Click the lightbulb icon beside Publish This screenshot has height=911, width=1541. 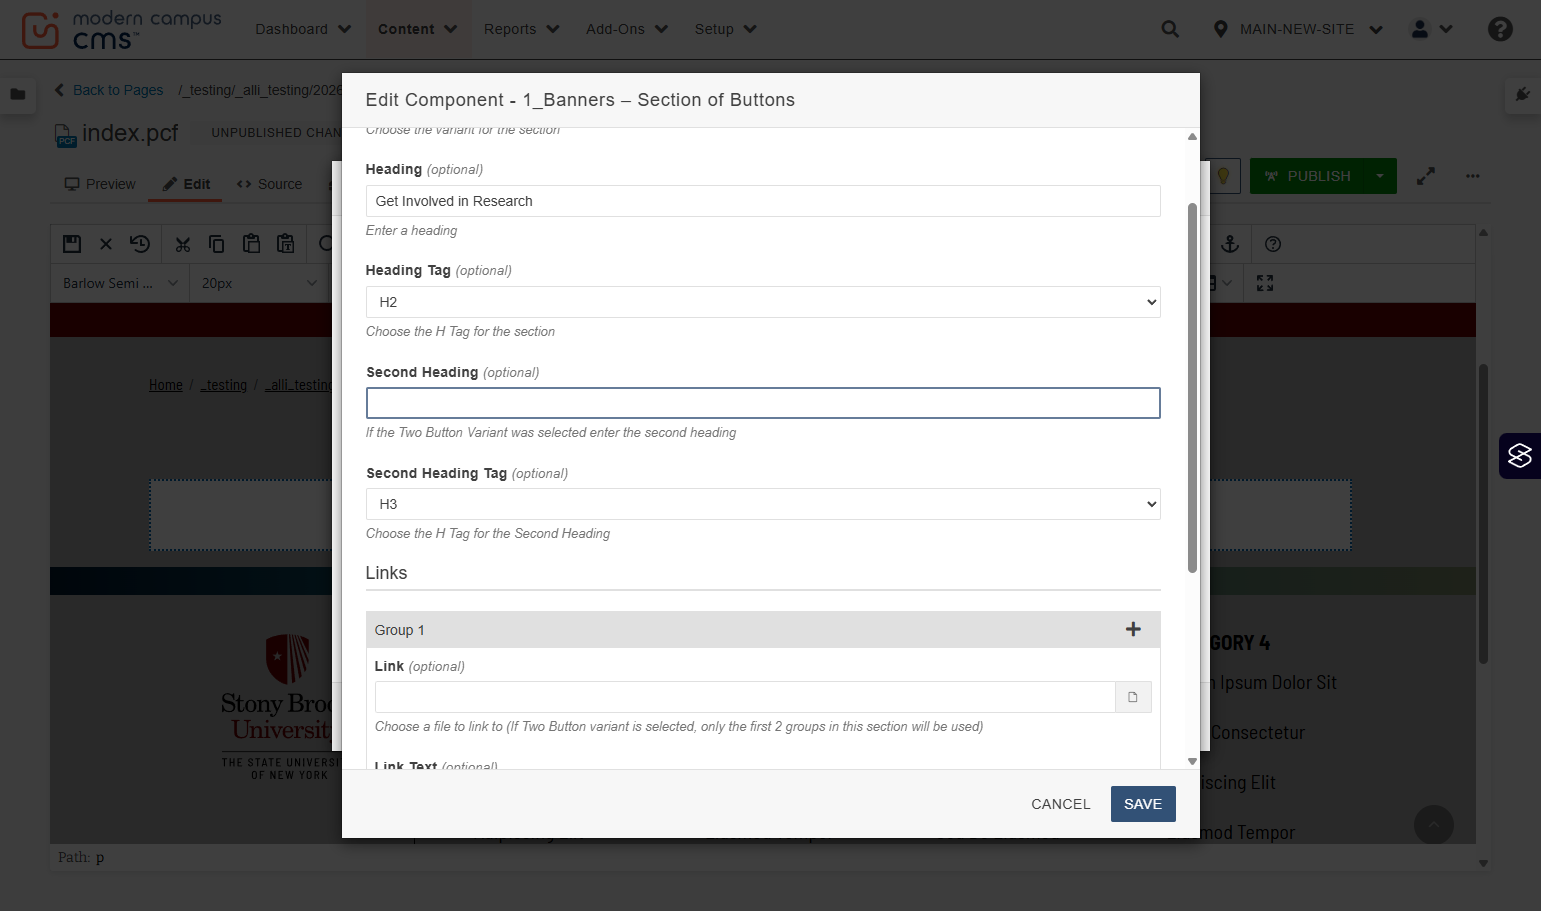[1223, 176]
